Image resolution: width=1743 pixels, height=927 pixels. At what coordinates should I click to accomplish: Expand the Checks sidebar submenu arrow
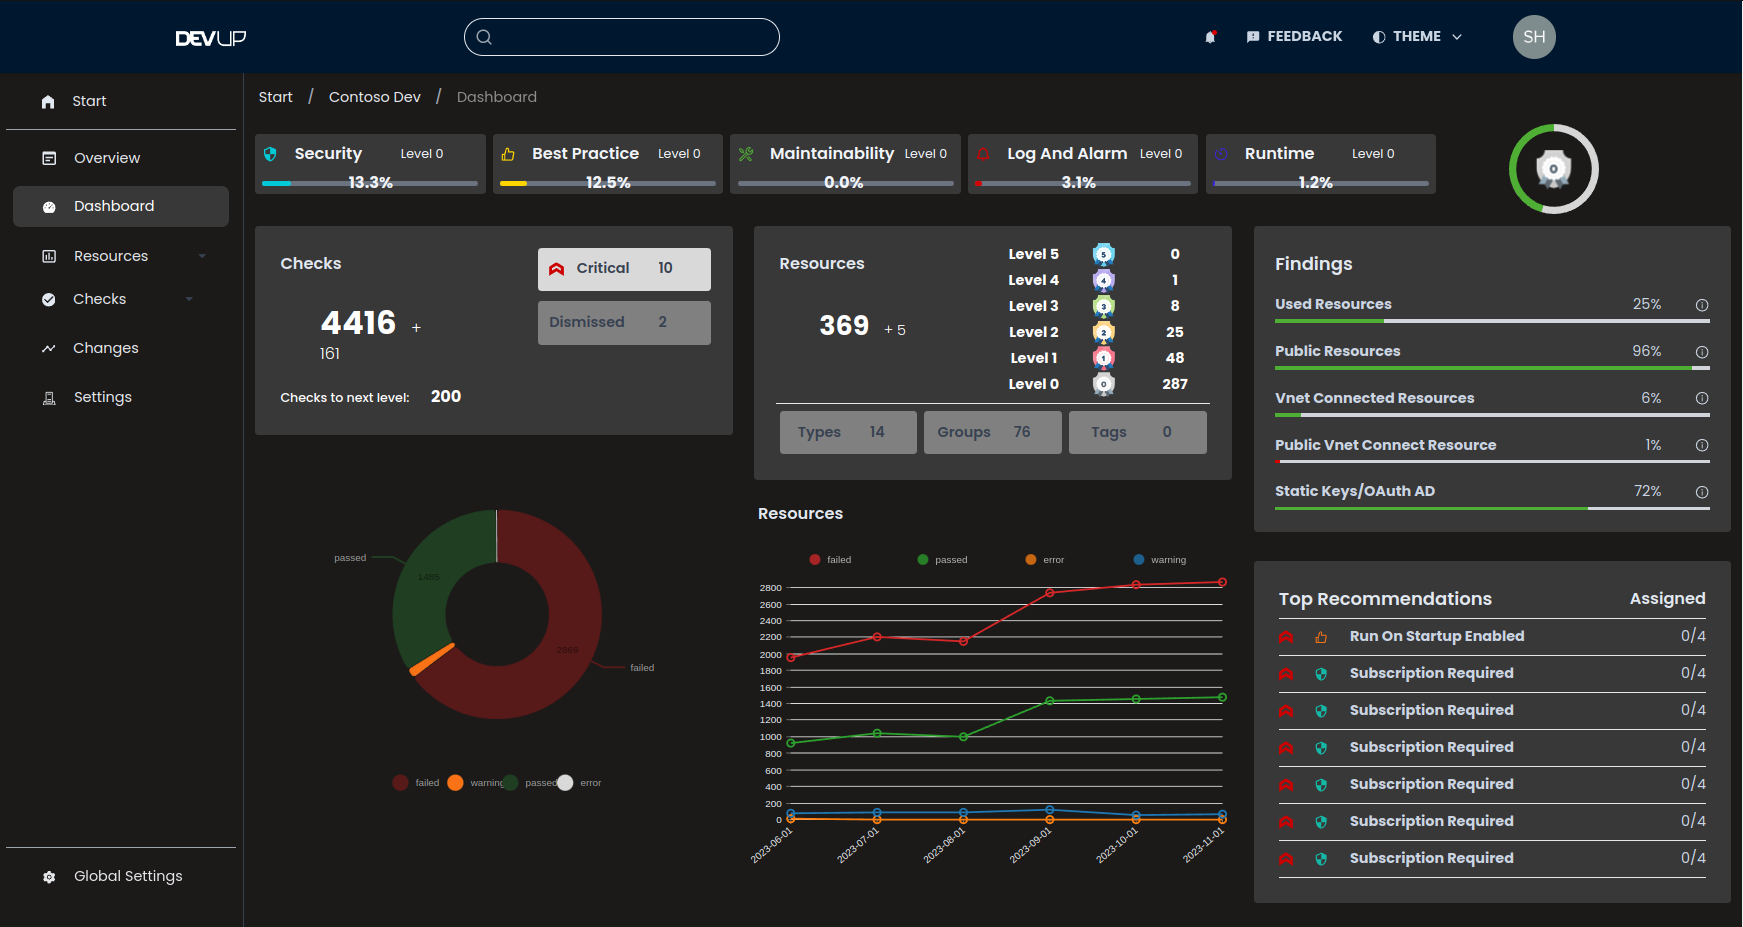coord(189,299)
